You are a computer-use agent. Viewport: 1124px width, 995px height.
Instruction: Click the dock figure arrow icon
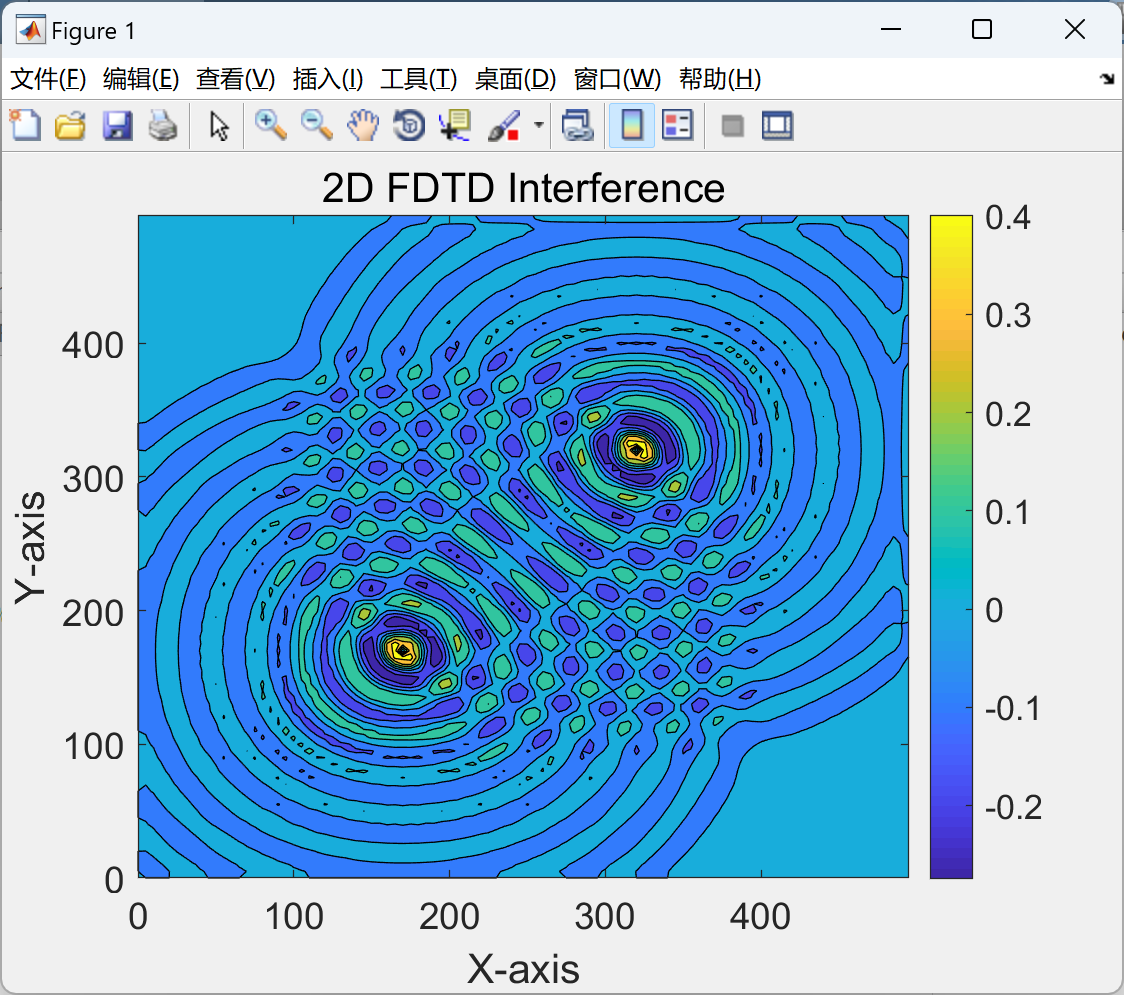tap(1108, 79)
